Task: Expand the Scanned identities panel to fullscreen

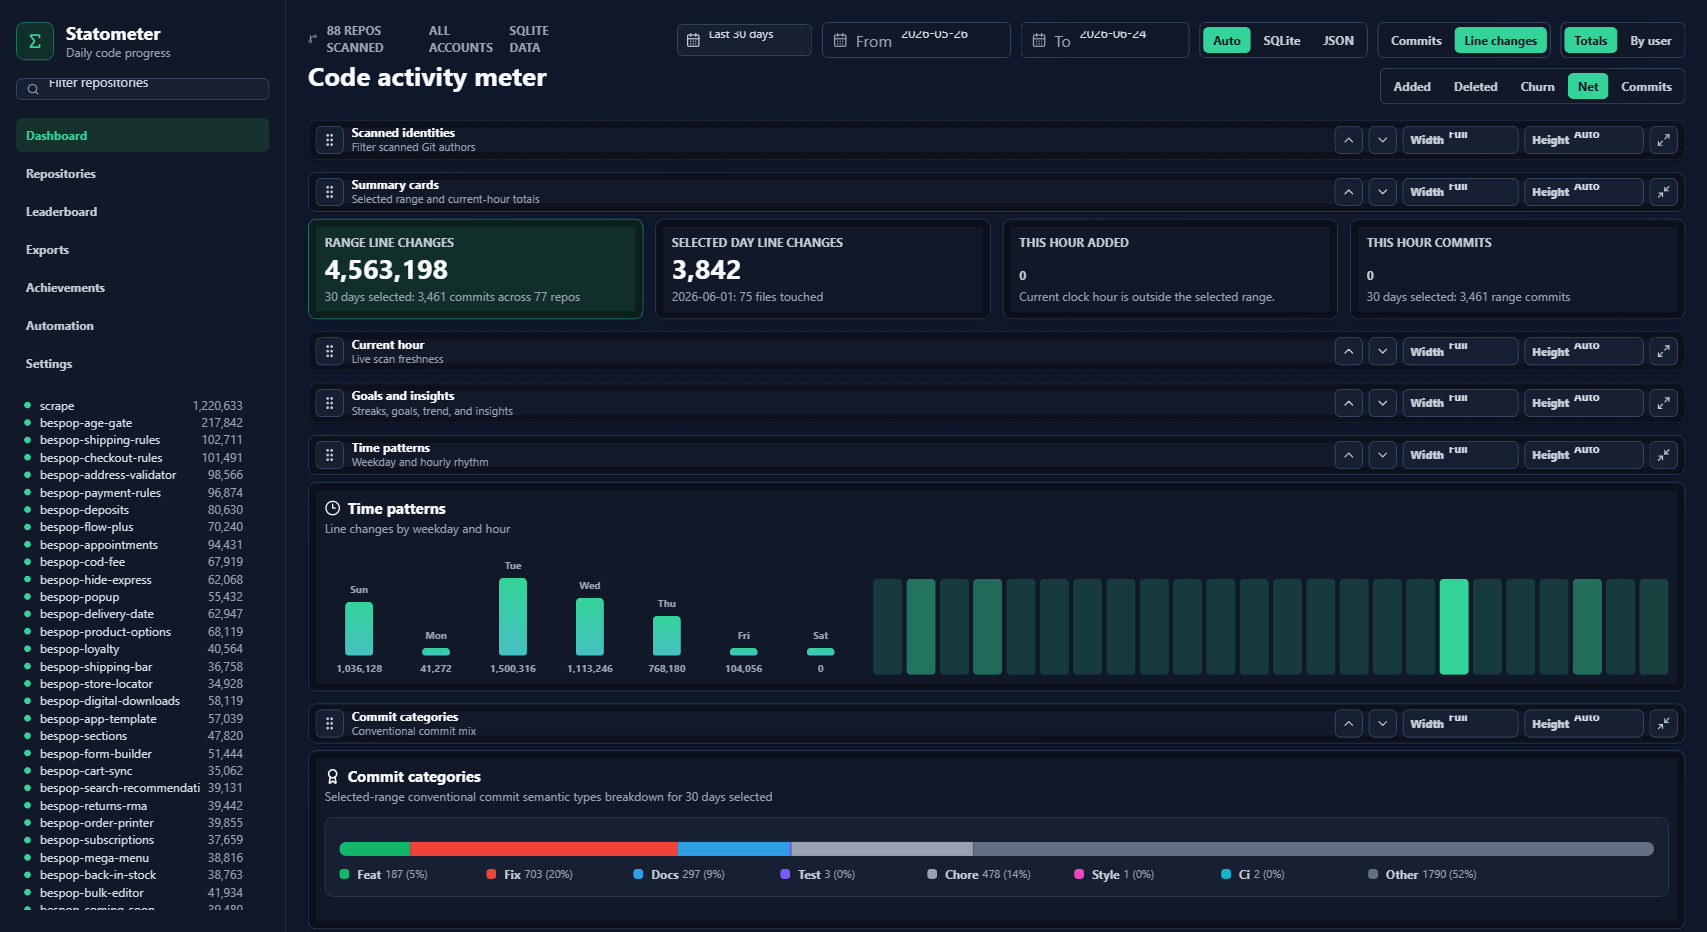Action: pos(1663,140)
